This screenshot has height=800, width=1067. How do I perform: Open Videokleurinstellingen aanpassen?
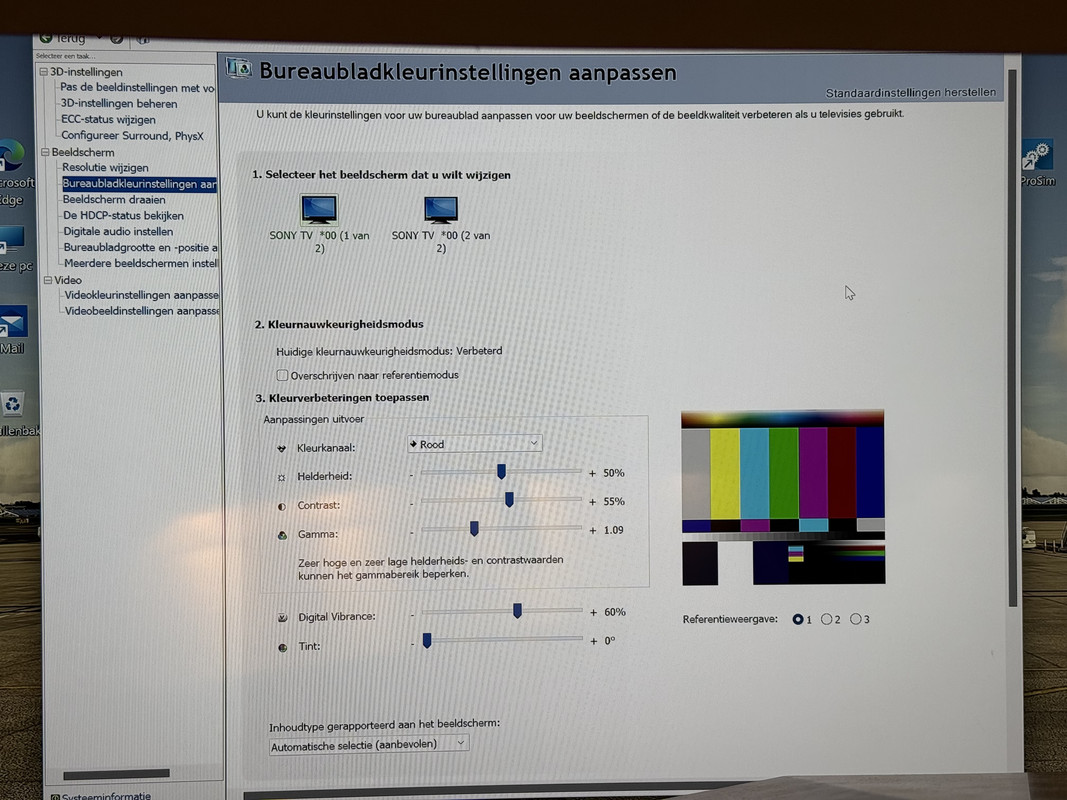[142, 295]
